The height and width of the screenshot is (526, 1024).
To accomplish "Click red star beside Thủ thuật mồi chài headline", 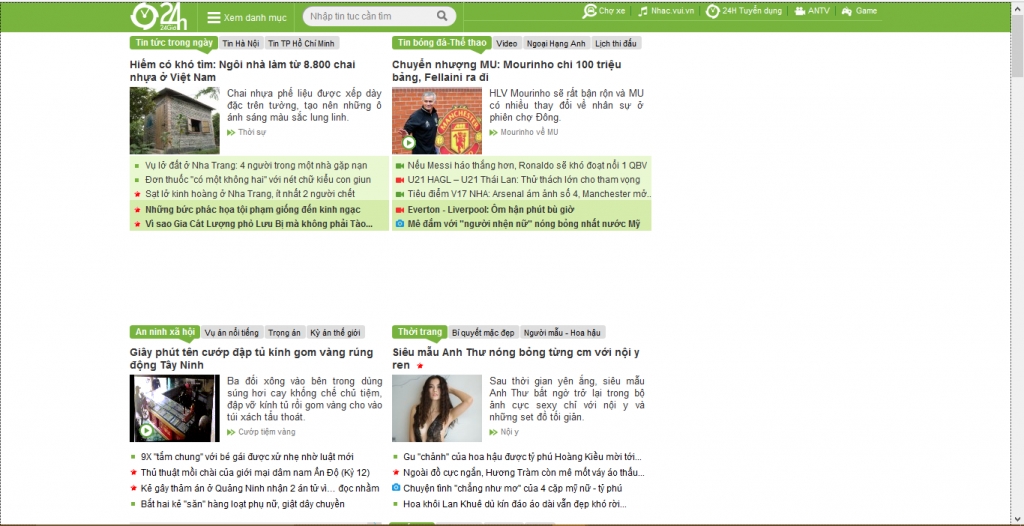I will coord(133,472).
